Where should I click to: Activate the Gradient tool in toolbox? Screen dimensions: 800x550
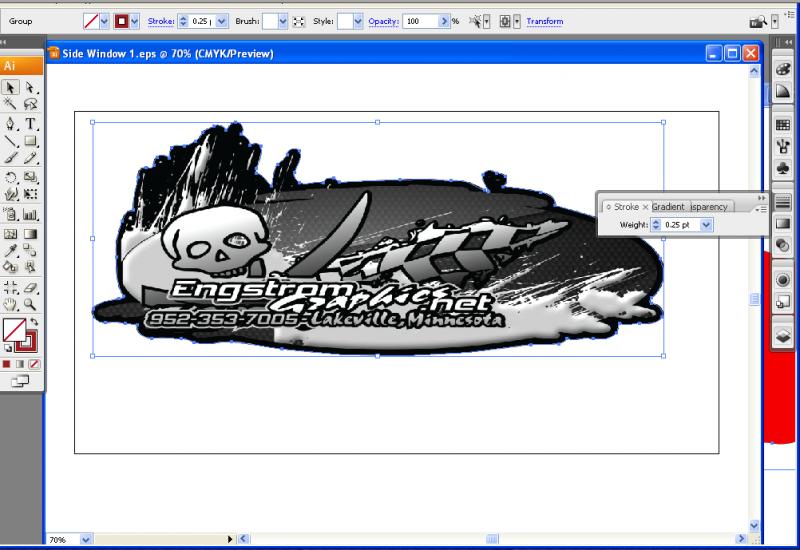31,234
